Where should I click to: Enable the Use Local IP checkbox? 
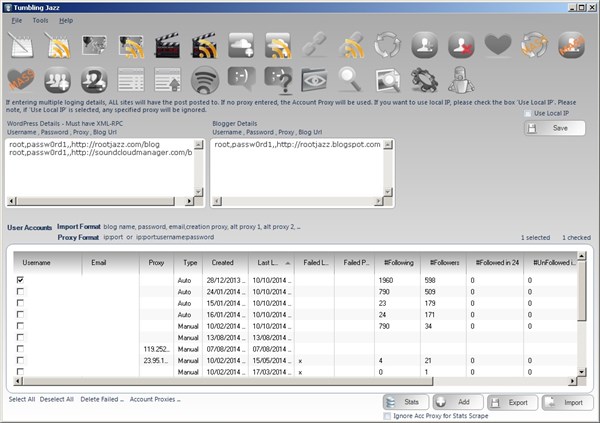528,113
